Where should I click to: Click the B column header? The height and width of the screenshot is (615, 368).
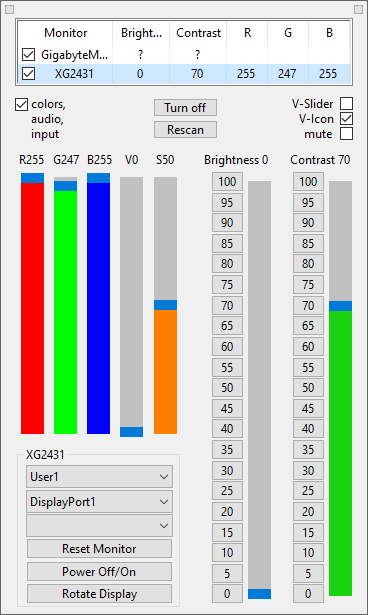pyautogui.click(x=329, y=33)
